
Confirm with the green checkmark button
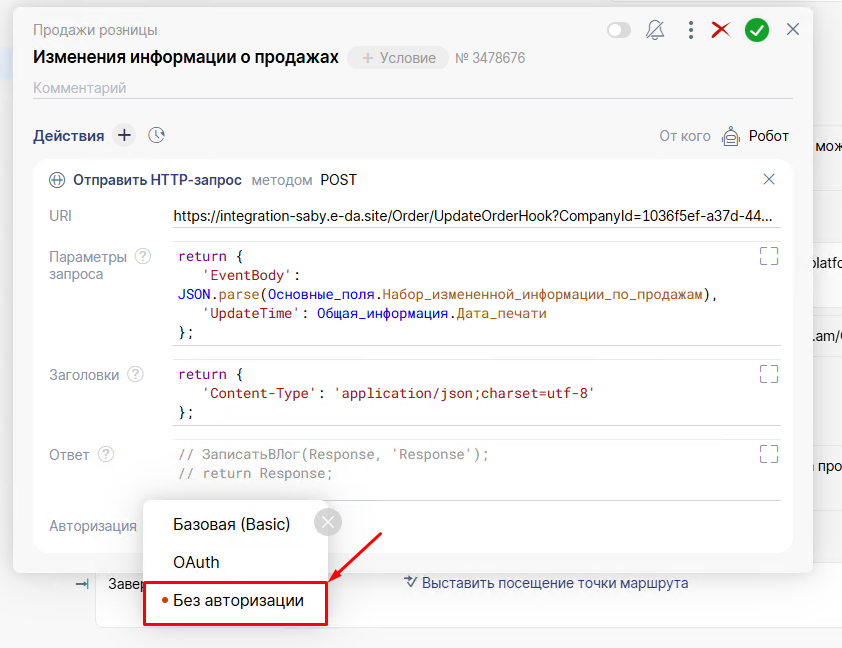[x=757, y=30]
